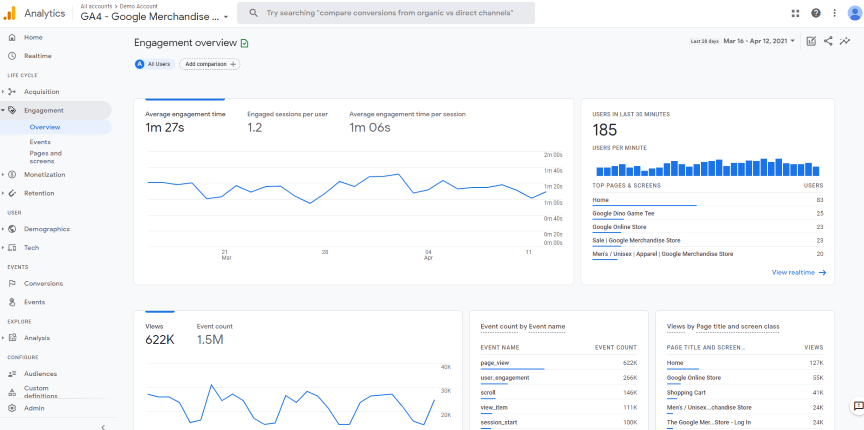Click the page_view event row
Image resolution: width=864 pixels, height=430 pixels.
[x=558, y=363]
